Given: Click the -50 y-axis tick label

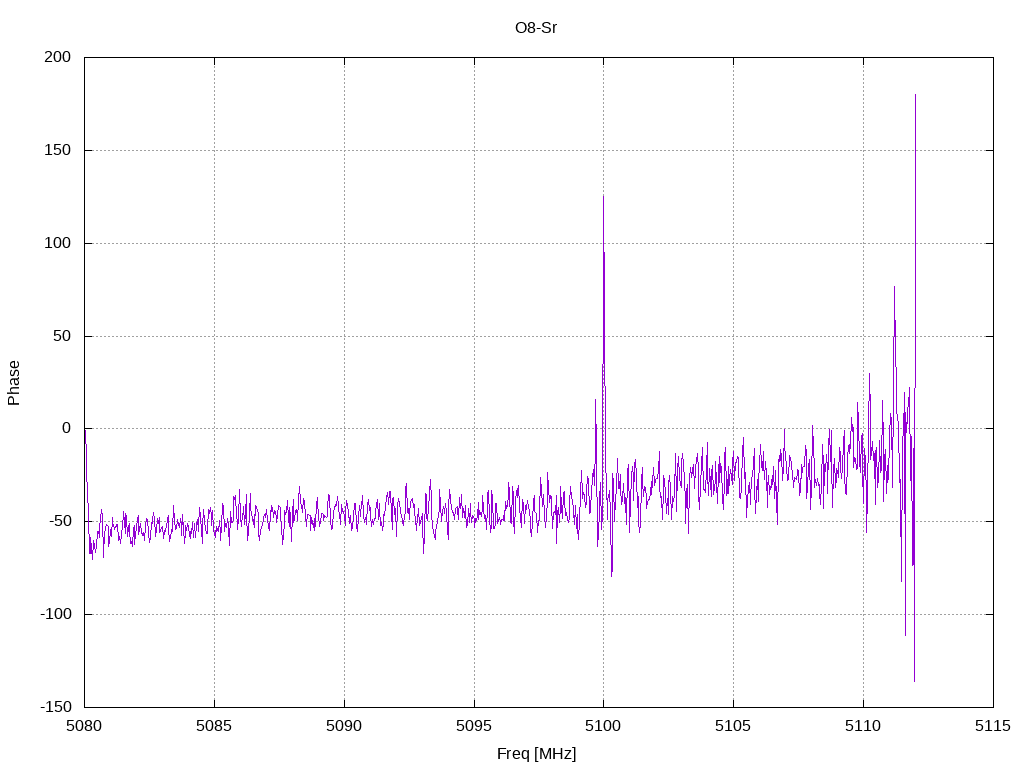Looking at the screenshot, I should [59, 521].
